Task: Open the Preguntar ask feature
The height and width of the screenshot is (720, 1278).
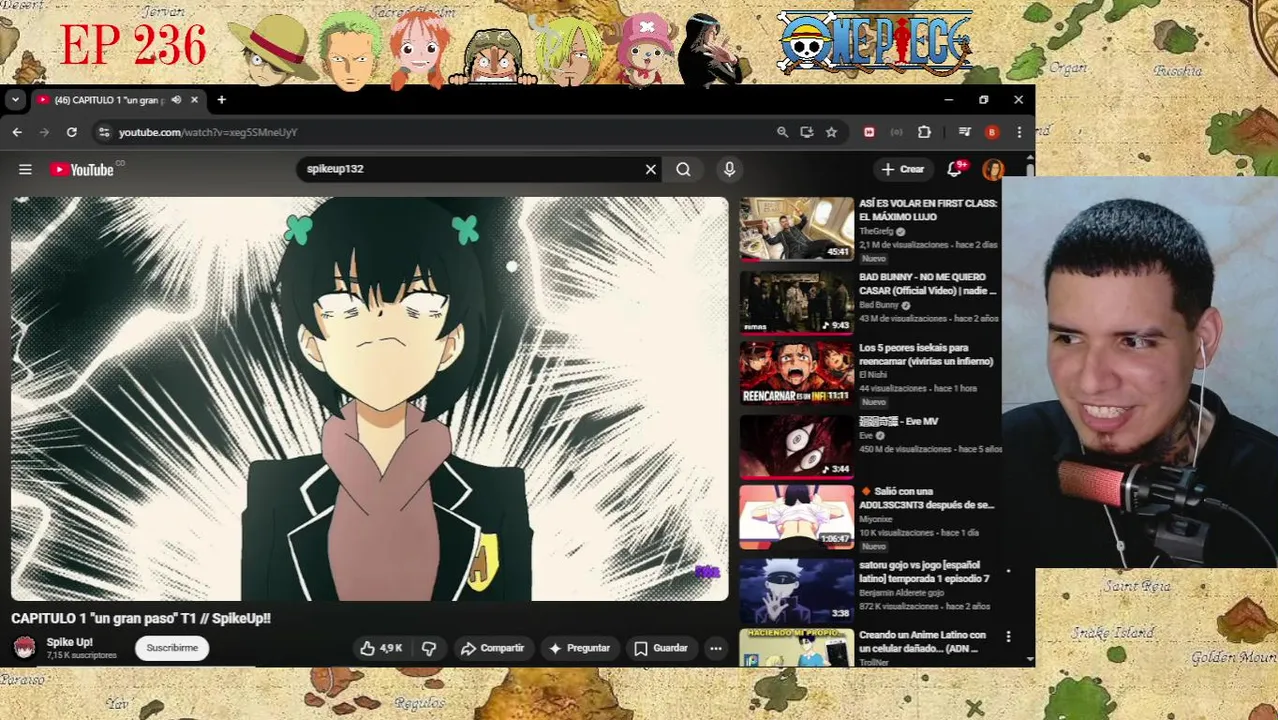Action: pos(579,648)
